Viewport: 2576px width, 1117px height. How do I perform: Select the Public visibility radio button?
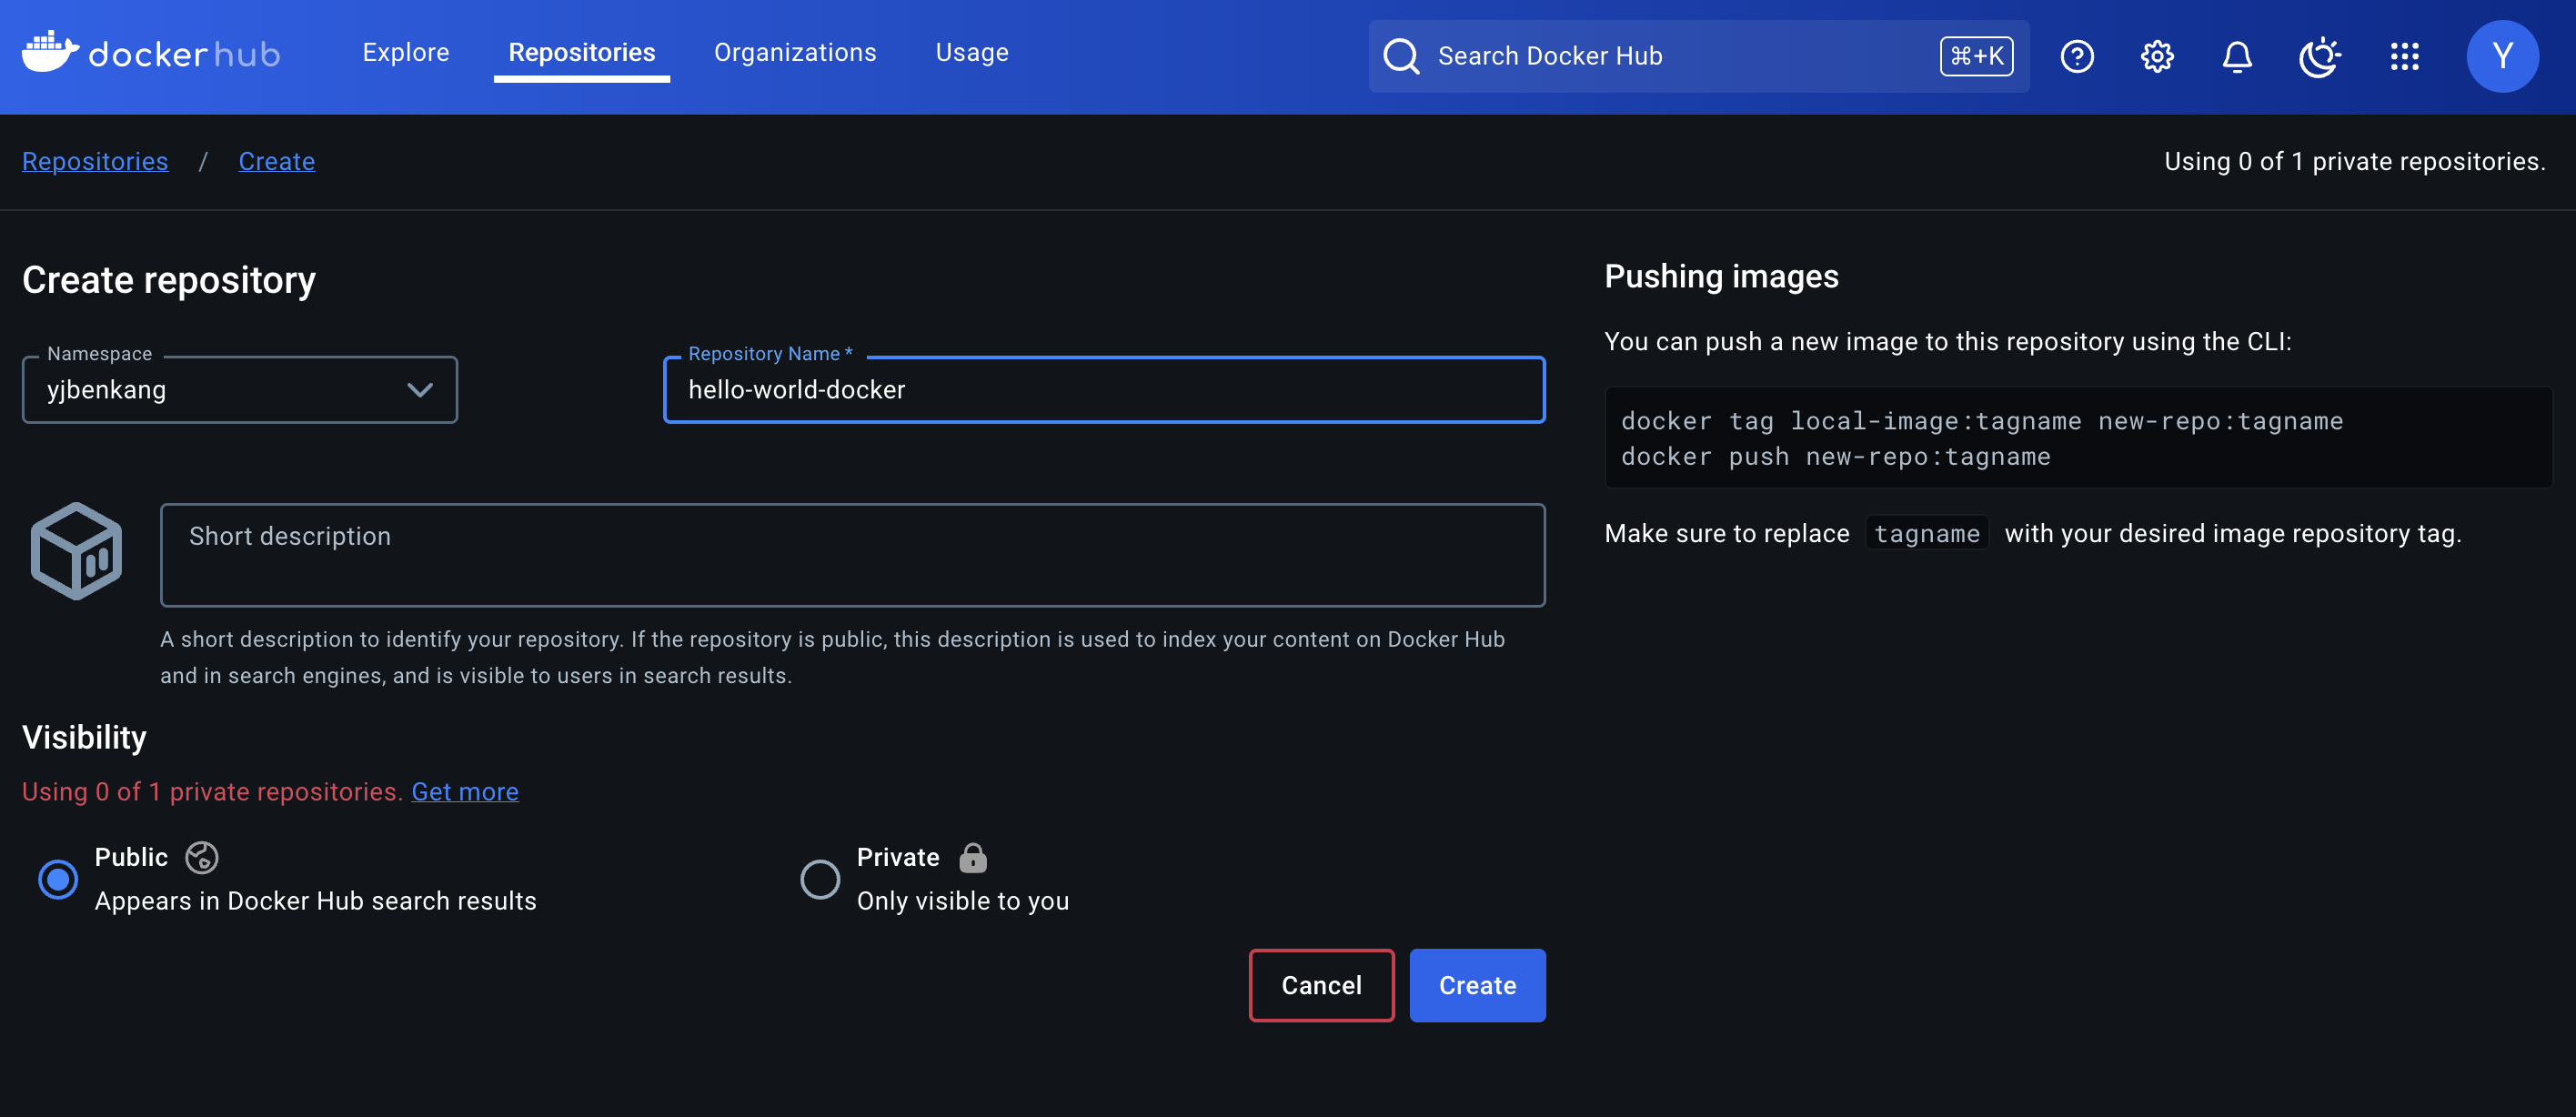click(58, 879)
